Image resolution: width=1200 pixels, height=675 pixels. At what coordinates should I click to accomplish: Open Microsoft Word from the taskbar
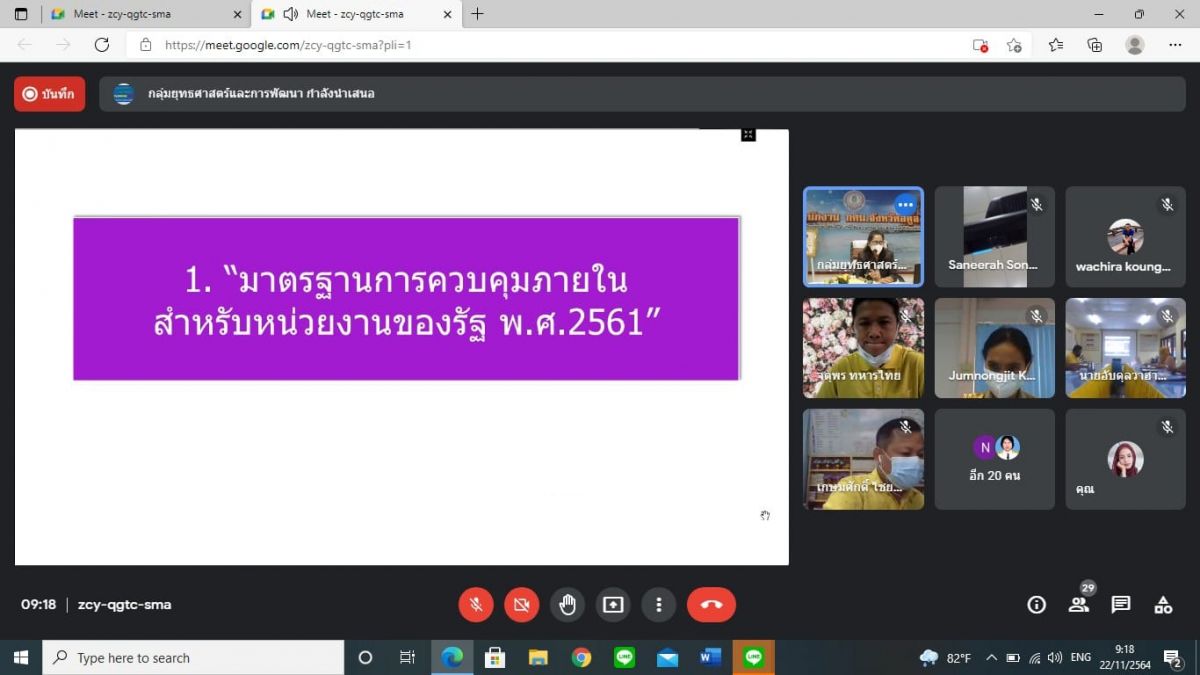710,657
